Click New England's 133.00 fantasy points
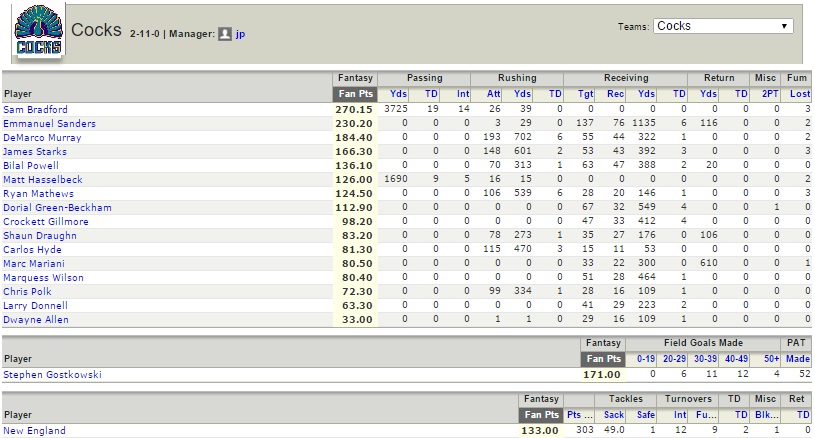 (540, 431)
